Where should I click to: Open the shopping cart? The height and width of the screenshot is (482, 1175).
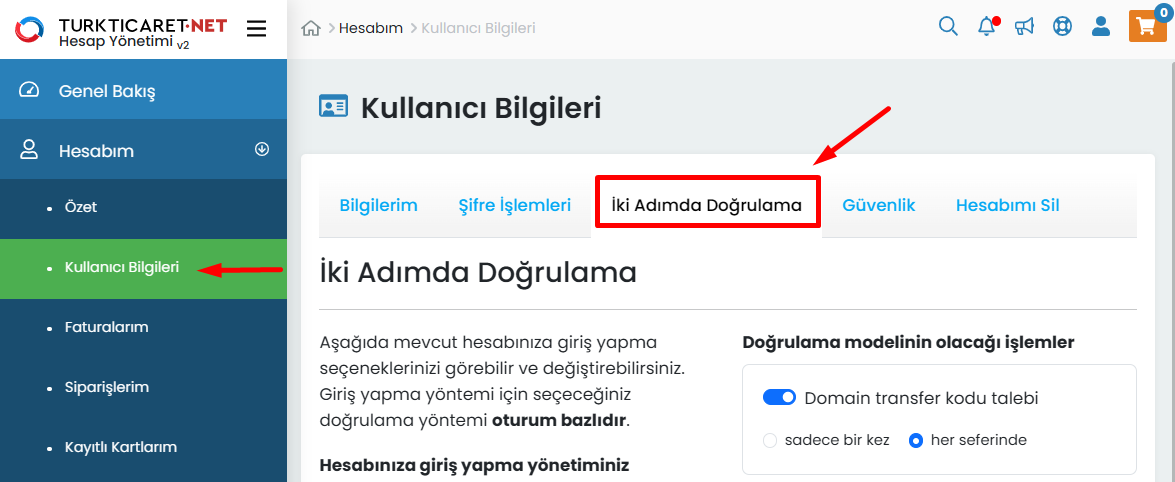click(1148, 26)
